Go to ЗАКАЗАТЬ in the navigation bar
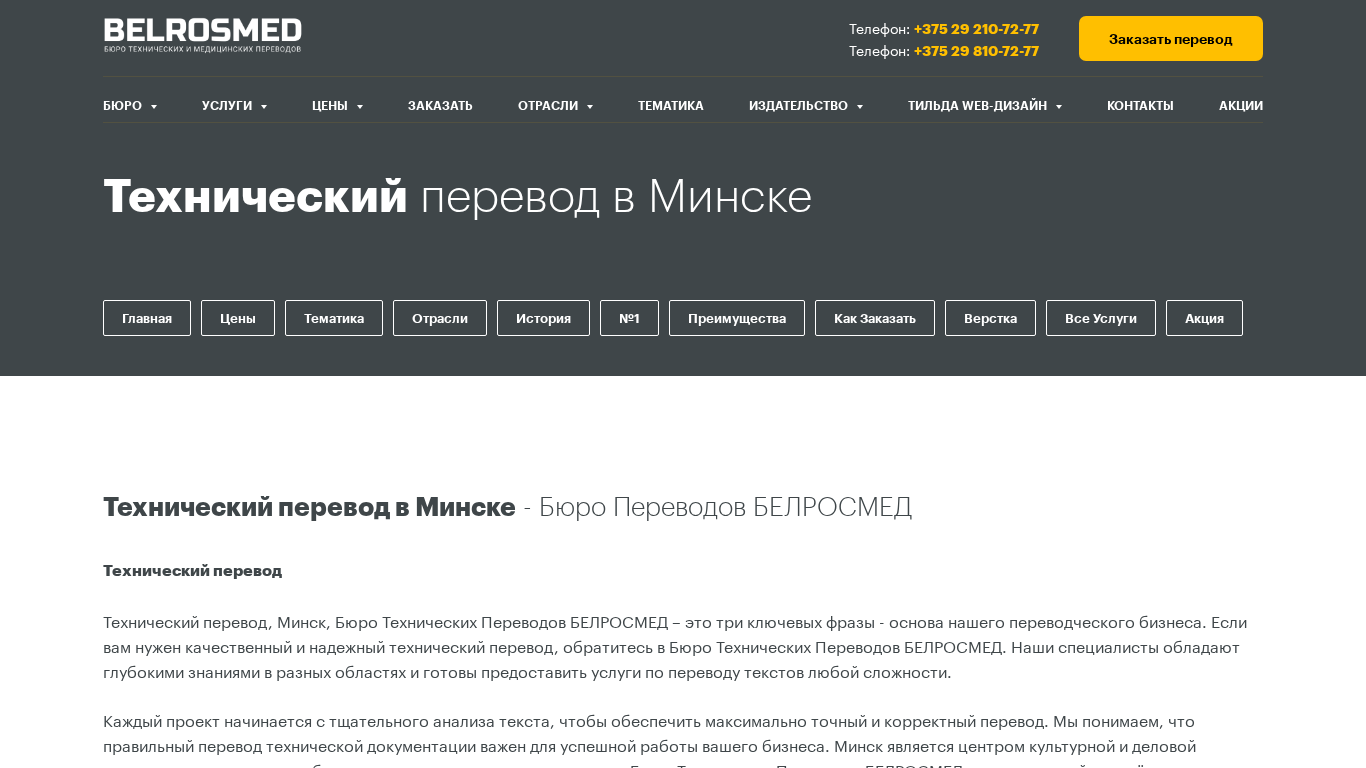This screenshot has width=1366, height=768. pyautogui.click(x=440, y=106)
